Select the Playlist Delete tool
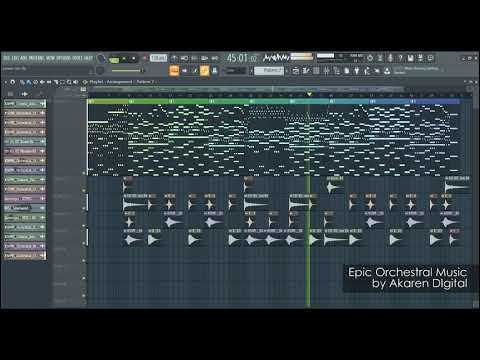 coord(35,82)
